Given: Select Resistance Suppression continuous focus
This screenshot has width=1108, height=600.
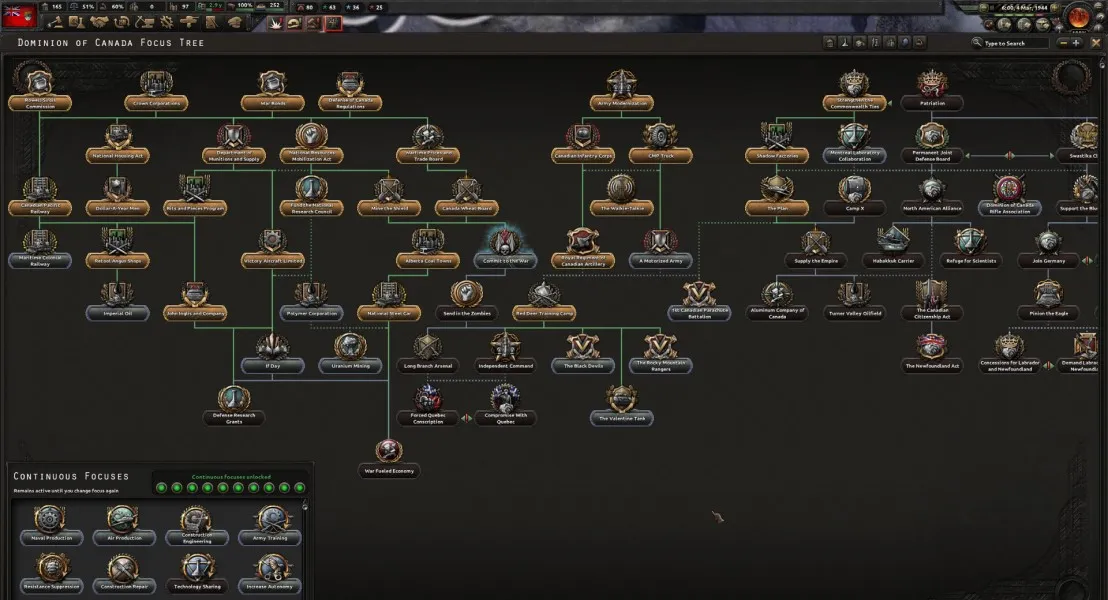Looking at the screenshot, I should pyautogui.click(x=51, y=573).
